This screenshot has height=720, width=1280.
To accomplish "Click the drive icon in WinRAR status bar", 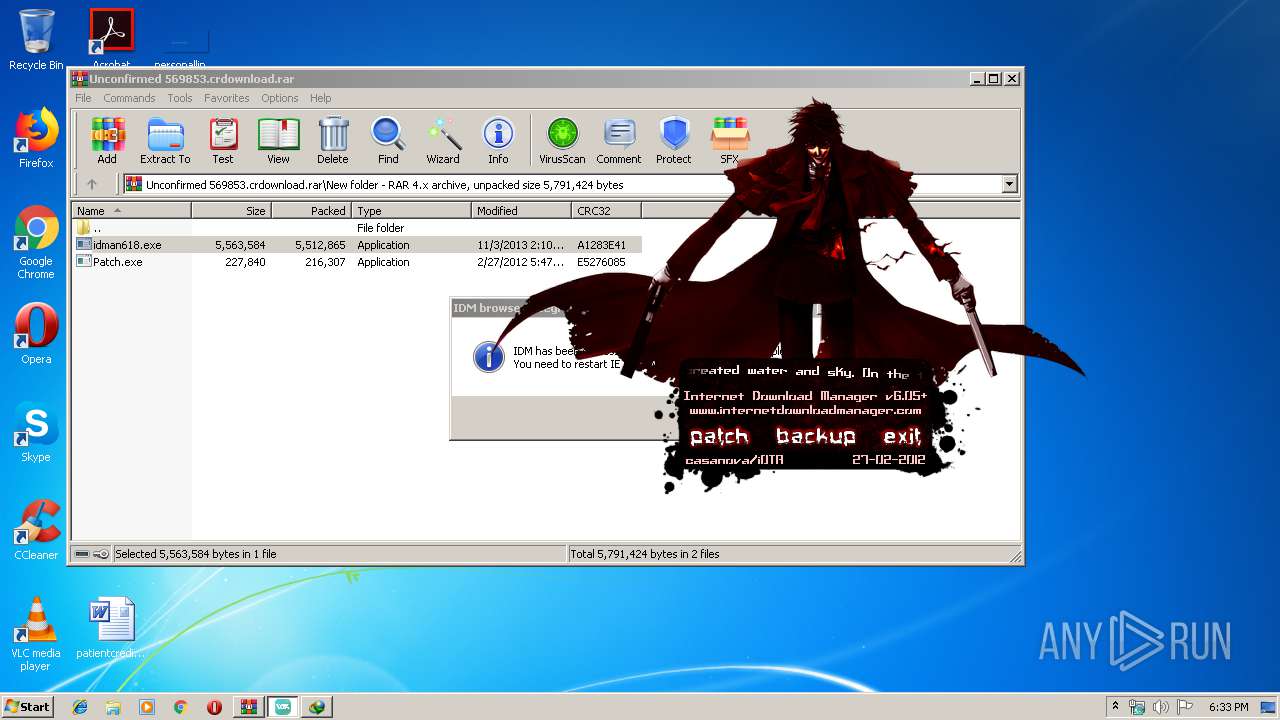I will [x=83, y=554].
